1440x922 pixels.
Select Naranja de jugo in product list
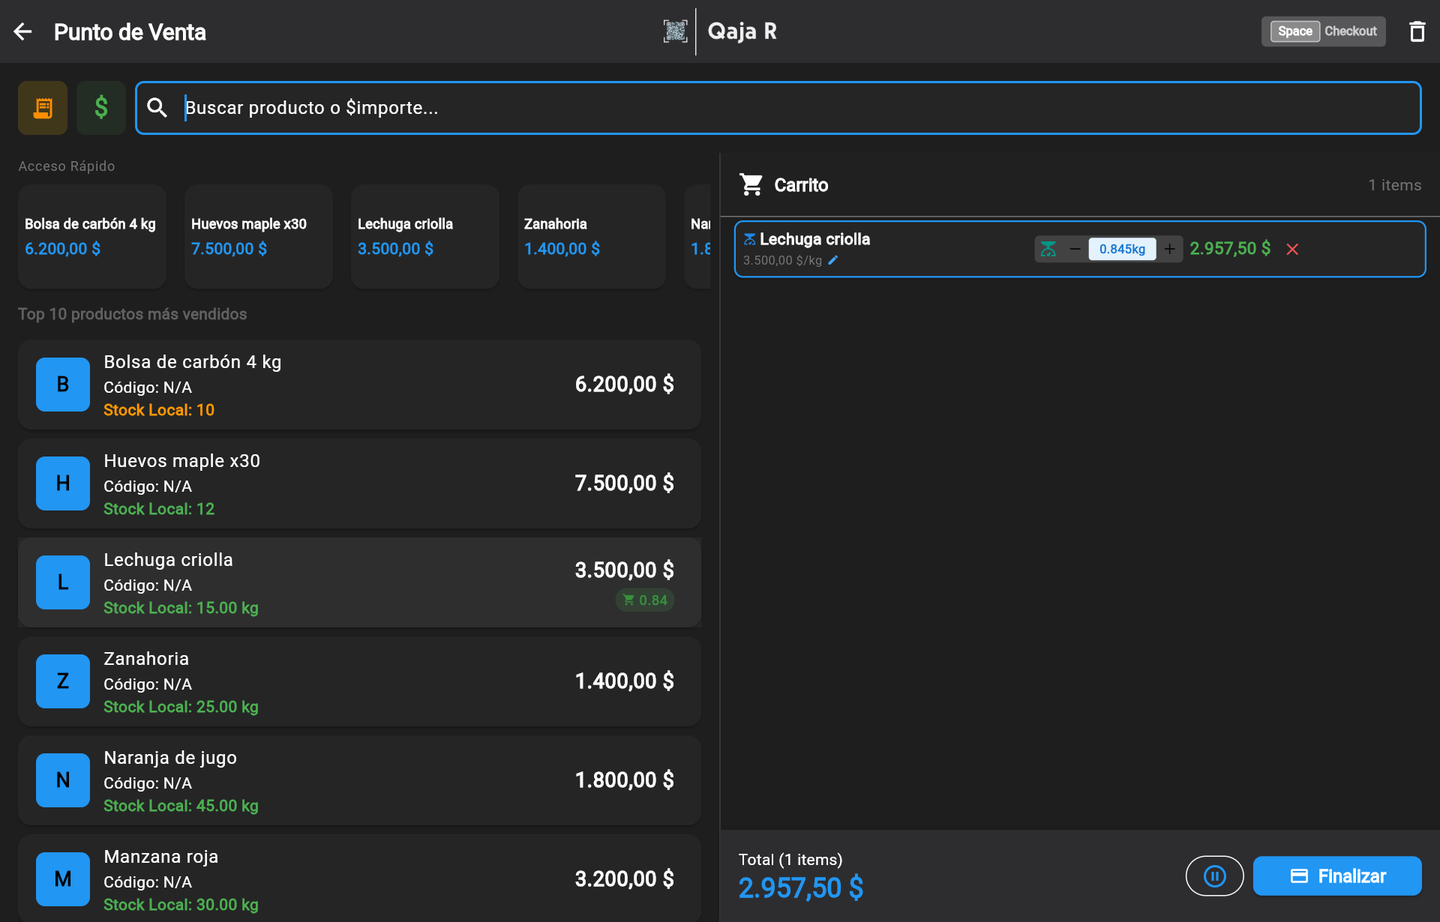point(359,781)
